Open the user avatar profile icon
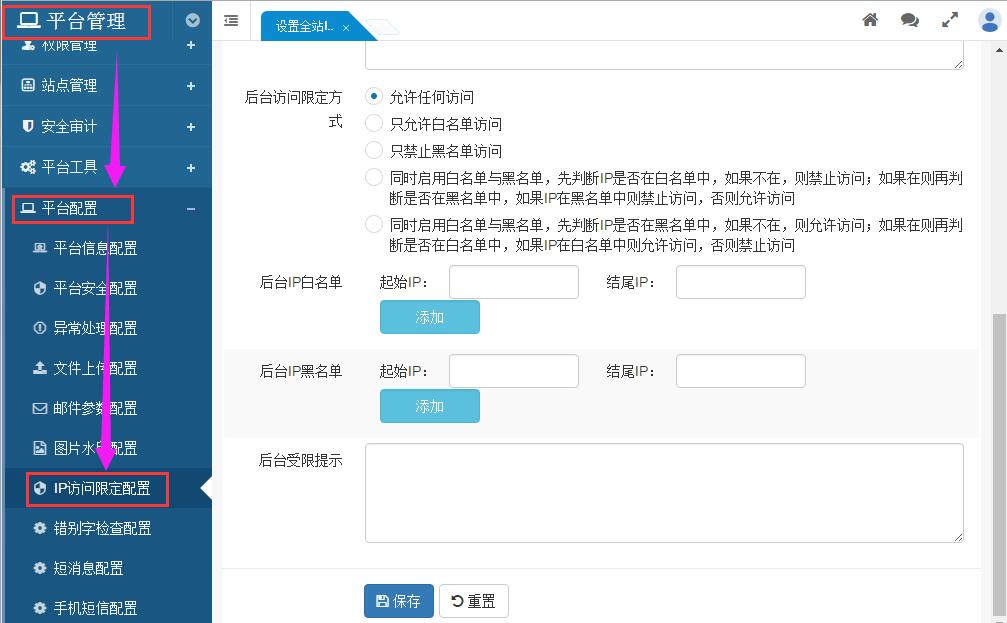 [x=989, y=21]
